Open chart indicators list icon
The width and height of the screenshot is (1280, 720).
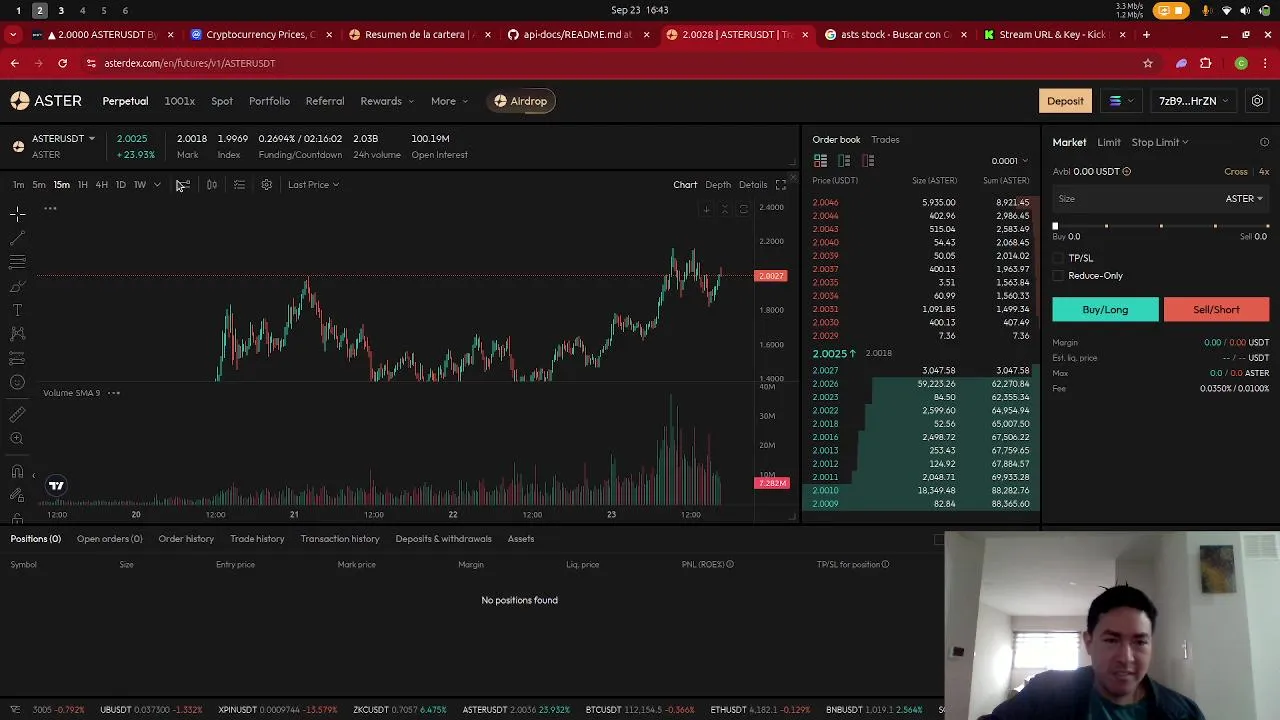click(239, 185)
